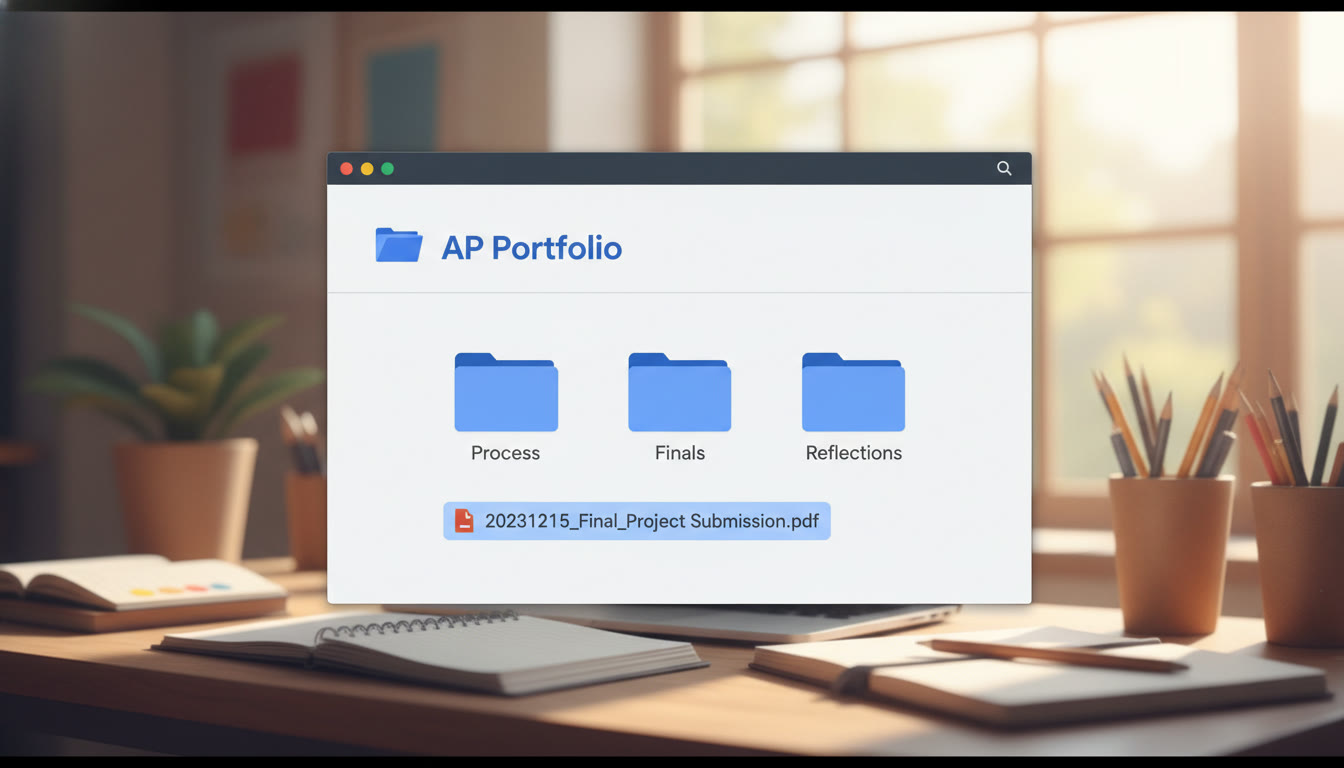Click the search magnifier icon
The width and height of the screenshot is (1344, 768).
pyautogui.click(x=1004, y=168)
